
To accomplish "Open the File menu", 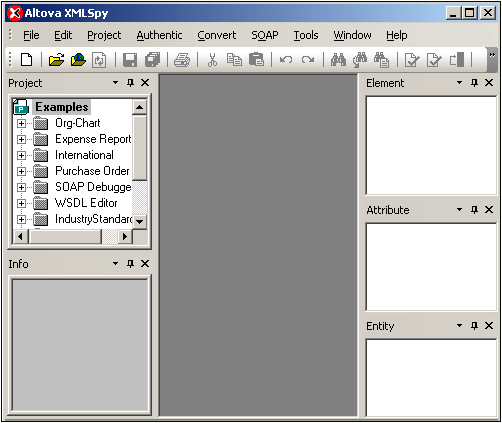I will (31, 35).
